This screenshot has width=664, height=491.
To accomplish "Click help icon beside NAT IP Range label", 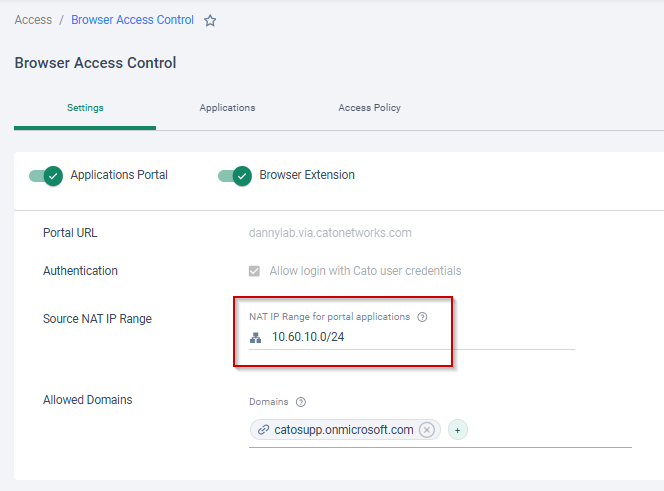I will coord(422,317).
